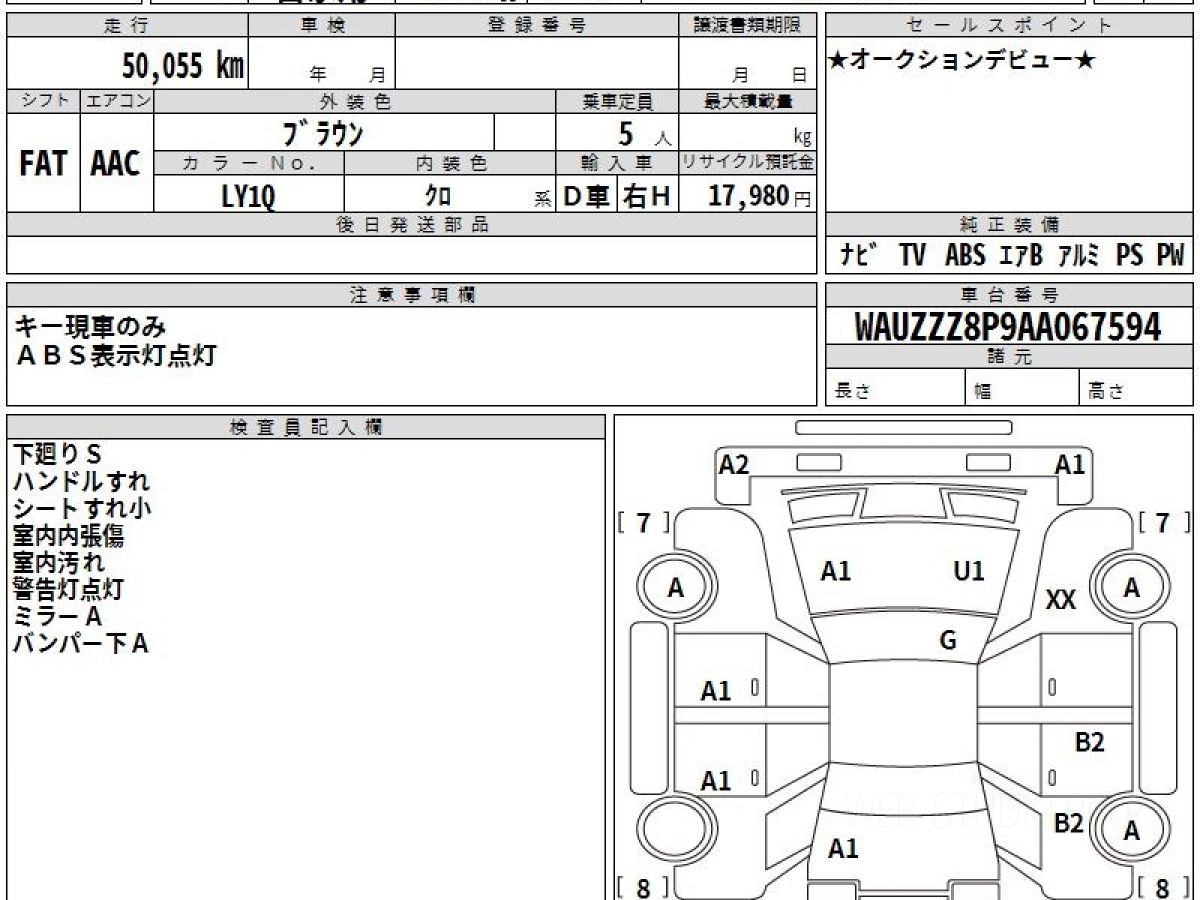Image resolution: width=1200 pixels, height=900 pixels.
Task: Click the 注意事項欄 header
Action: tap(412, 294)
